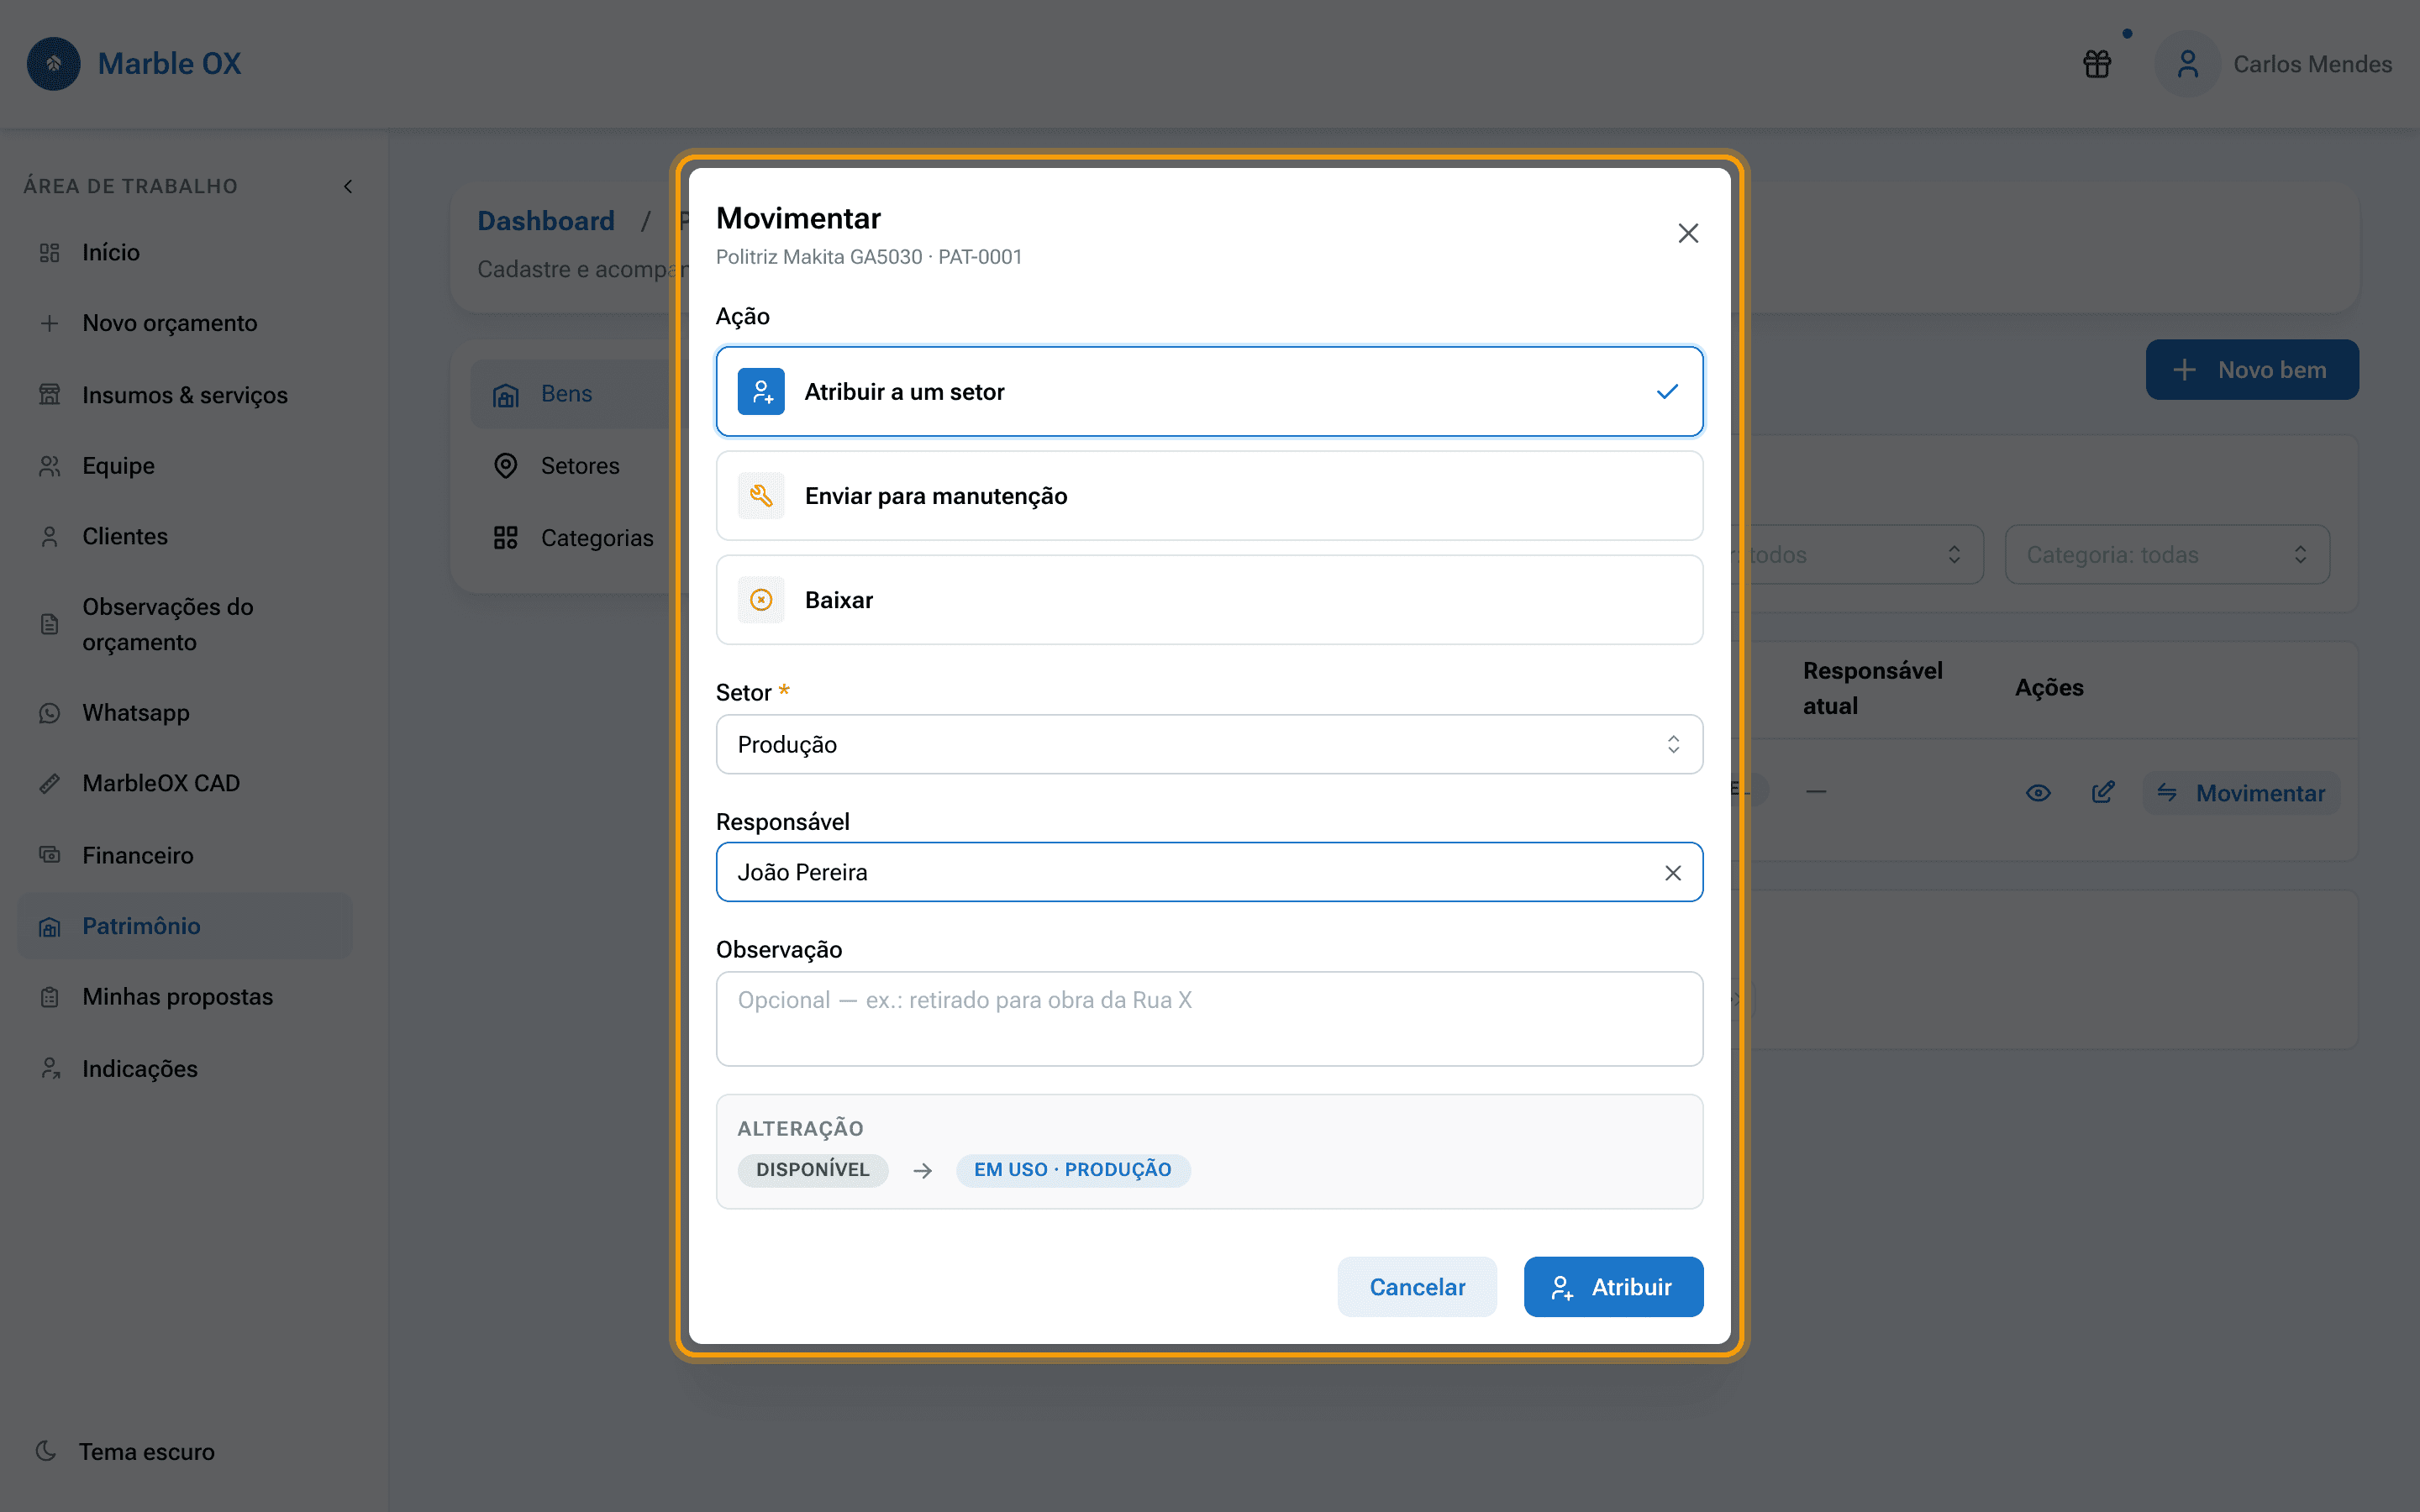Image resolution: width=2420 pixels, height=1512 pixels.
Task: Follow the Dashboard breadcrumb link
Action: 546,221
